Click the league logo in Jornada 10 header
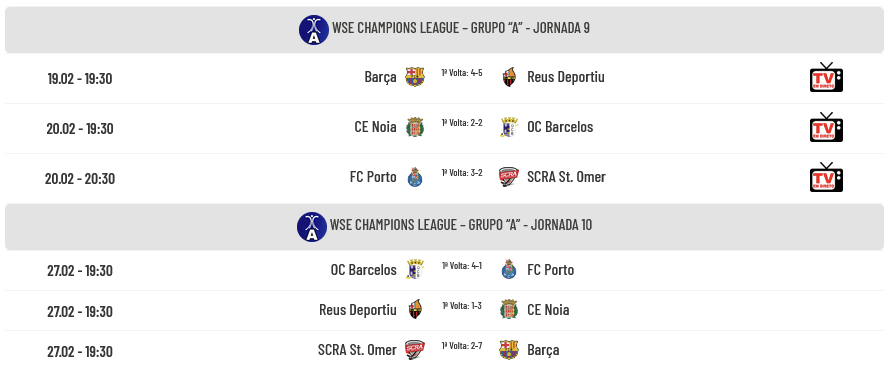 [x=312, y=227]
